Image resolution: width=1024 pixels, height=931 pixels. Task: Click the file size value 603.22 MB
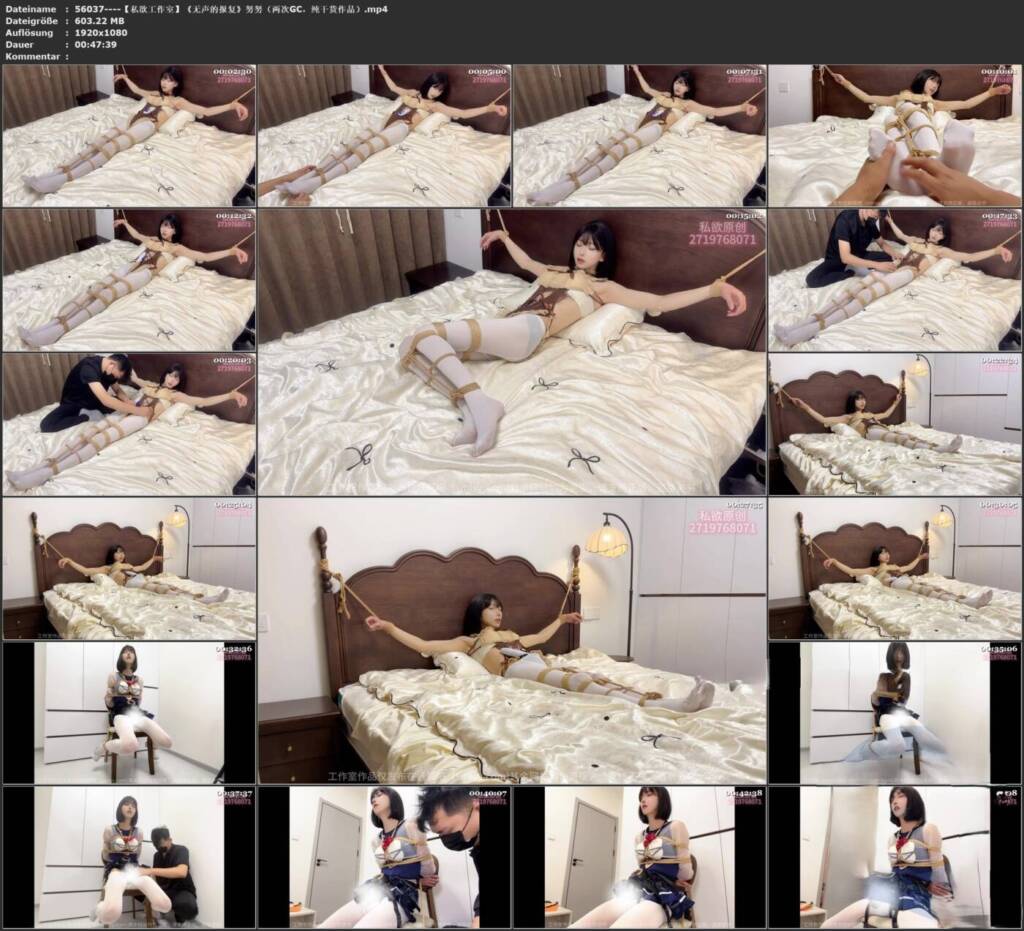(x=100, y=21)
